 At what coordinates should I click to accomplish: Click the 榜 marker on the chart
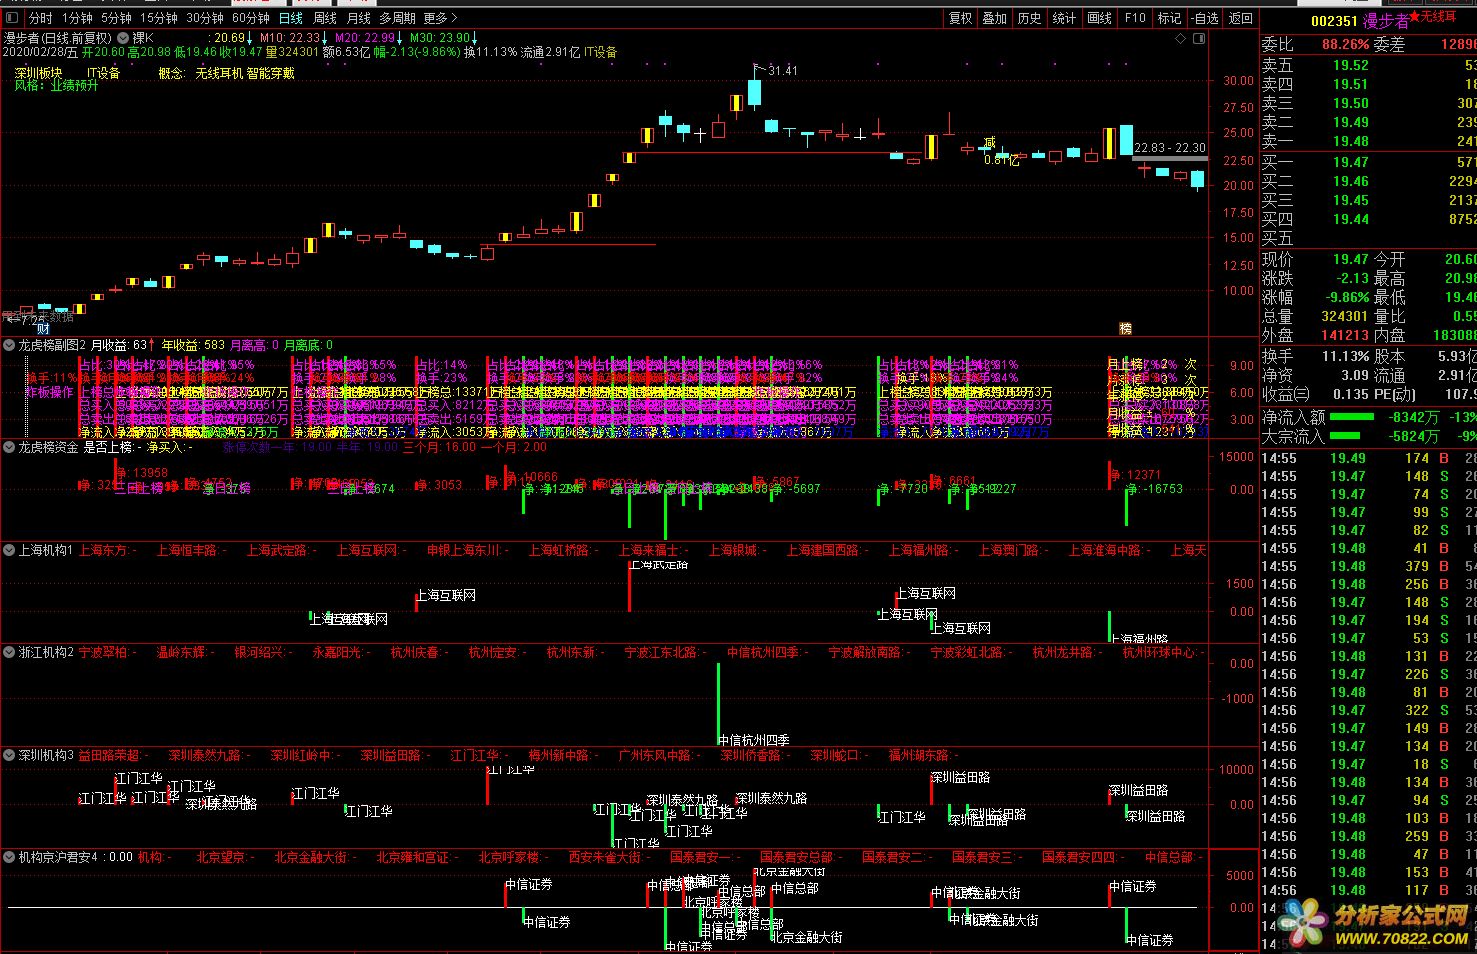[x=1125, y=328]
